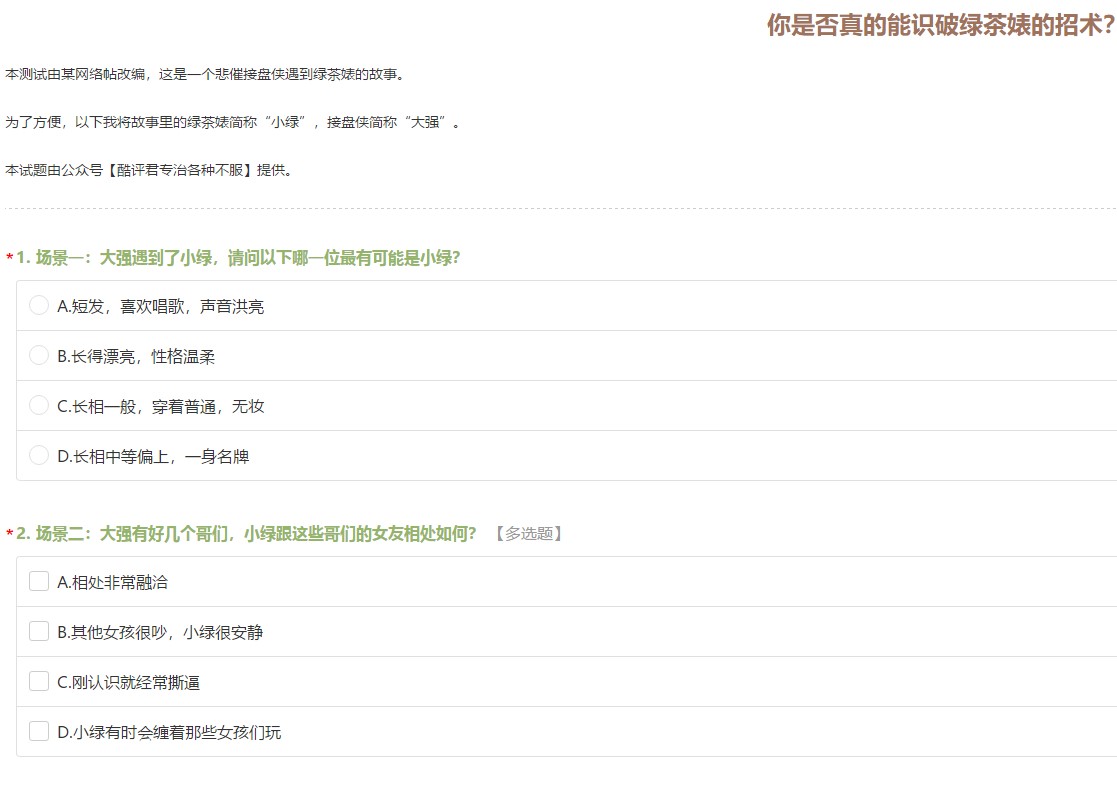Viewport: 1117px width, 793px height.
Task: Click the red asterisk before question 1
Action: 8,257
